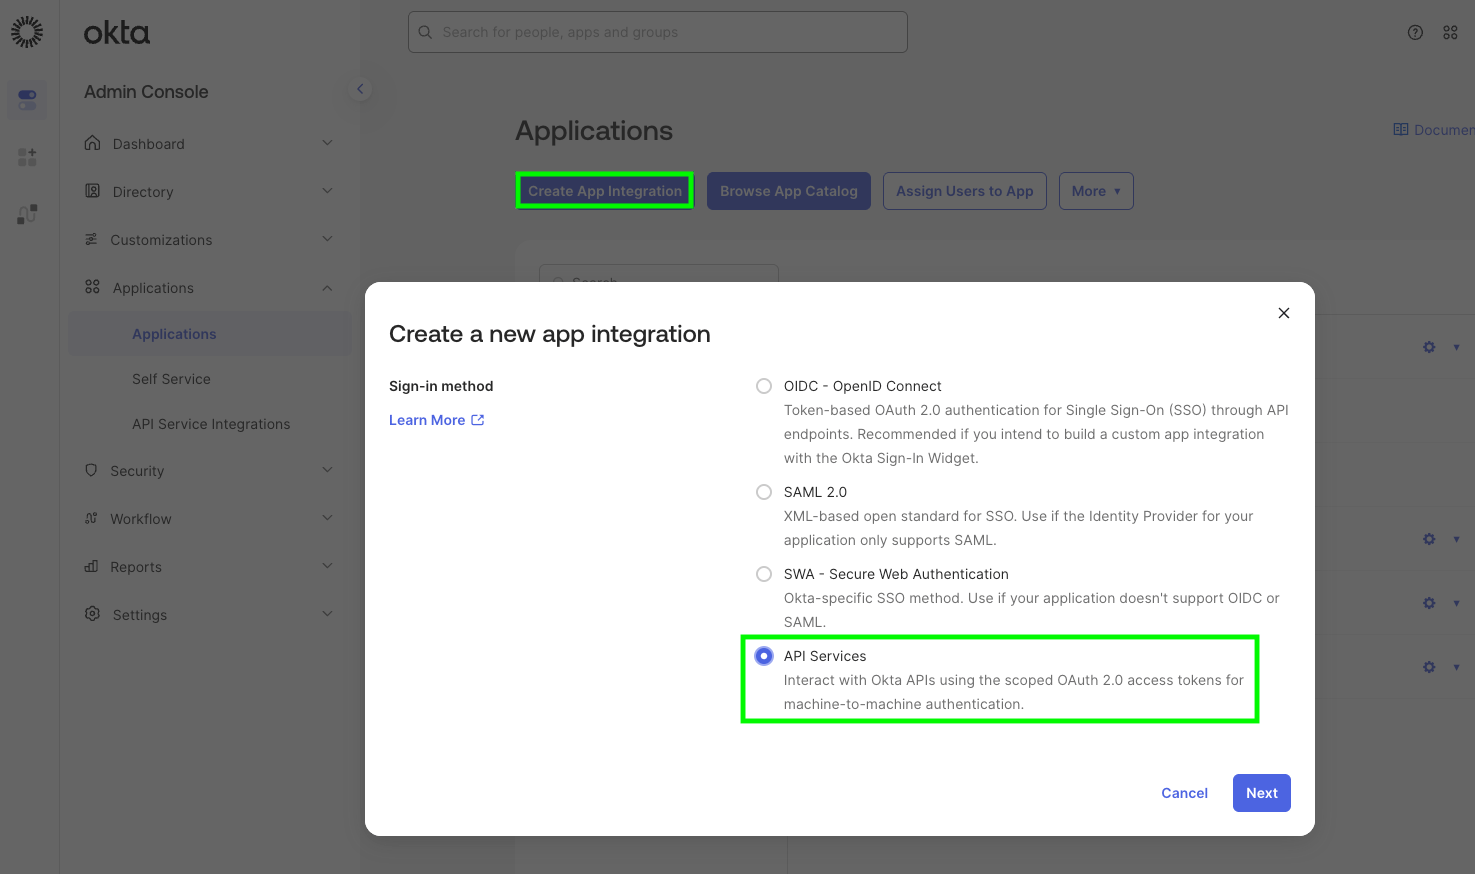Expand the Dashboard menu chevron
Image resolution: width=1475 pixels, height=874 pixels.
click(327, 143)
